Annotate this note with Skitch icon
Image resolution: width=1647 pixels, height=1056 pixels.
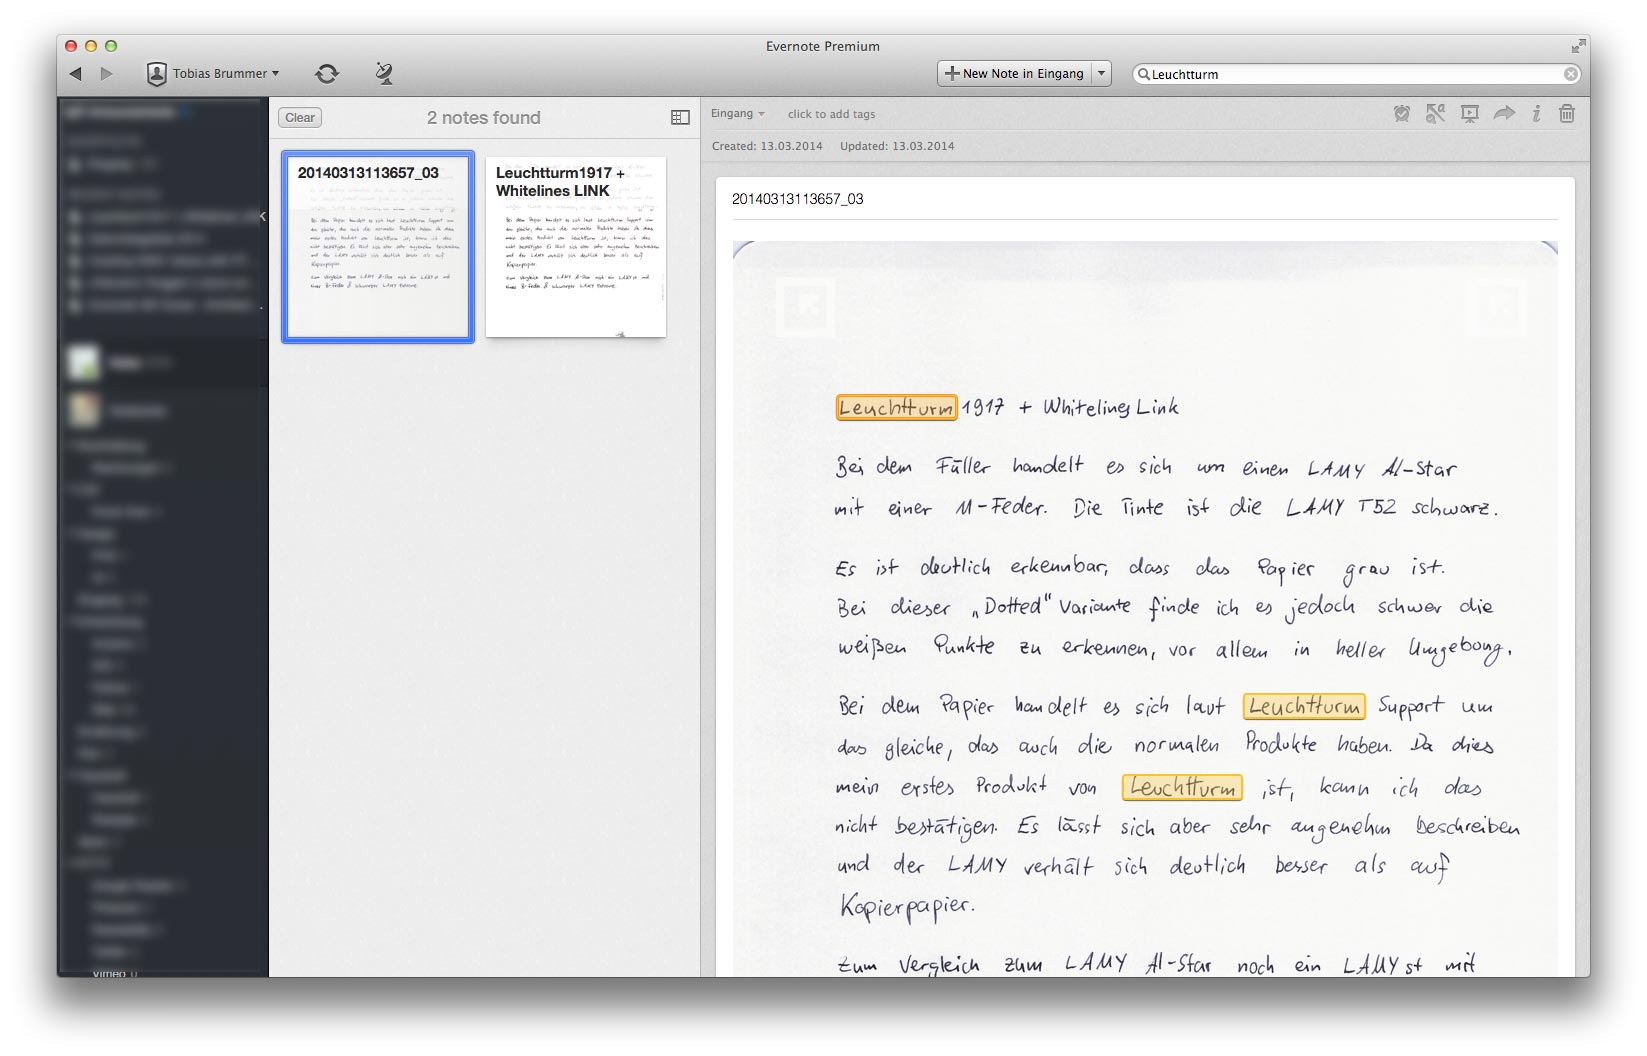pos(1435,114)
